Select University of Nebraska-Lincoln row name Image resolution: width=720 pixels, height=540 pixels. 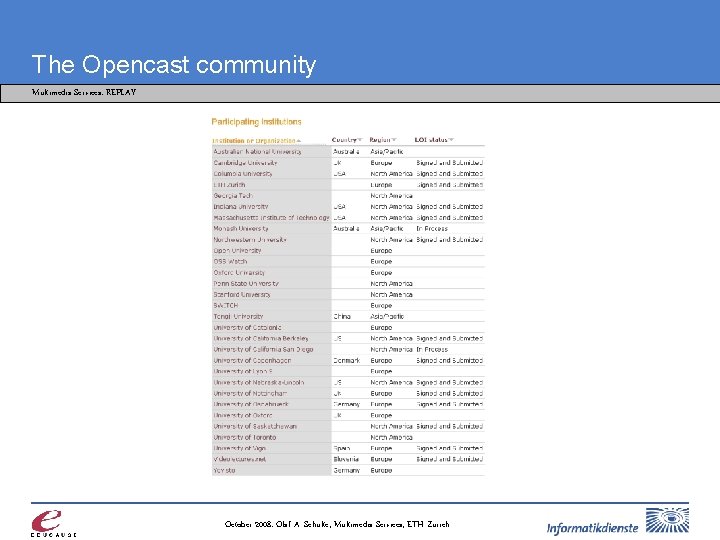pyautogui.click(x=259, y=382)
